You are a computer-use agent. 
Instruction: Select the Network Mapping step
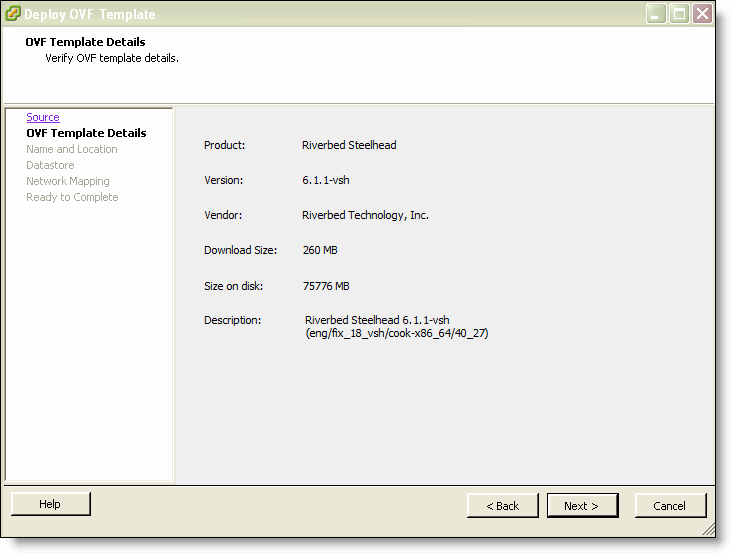[x=68, y=181]
